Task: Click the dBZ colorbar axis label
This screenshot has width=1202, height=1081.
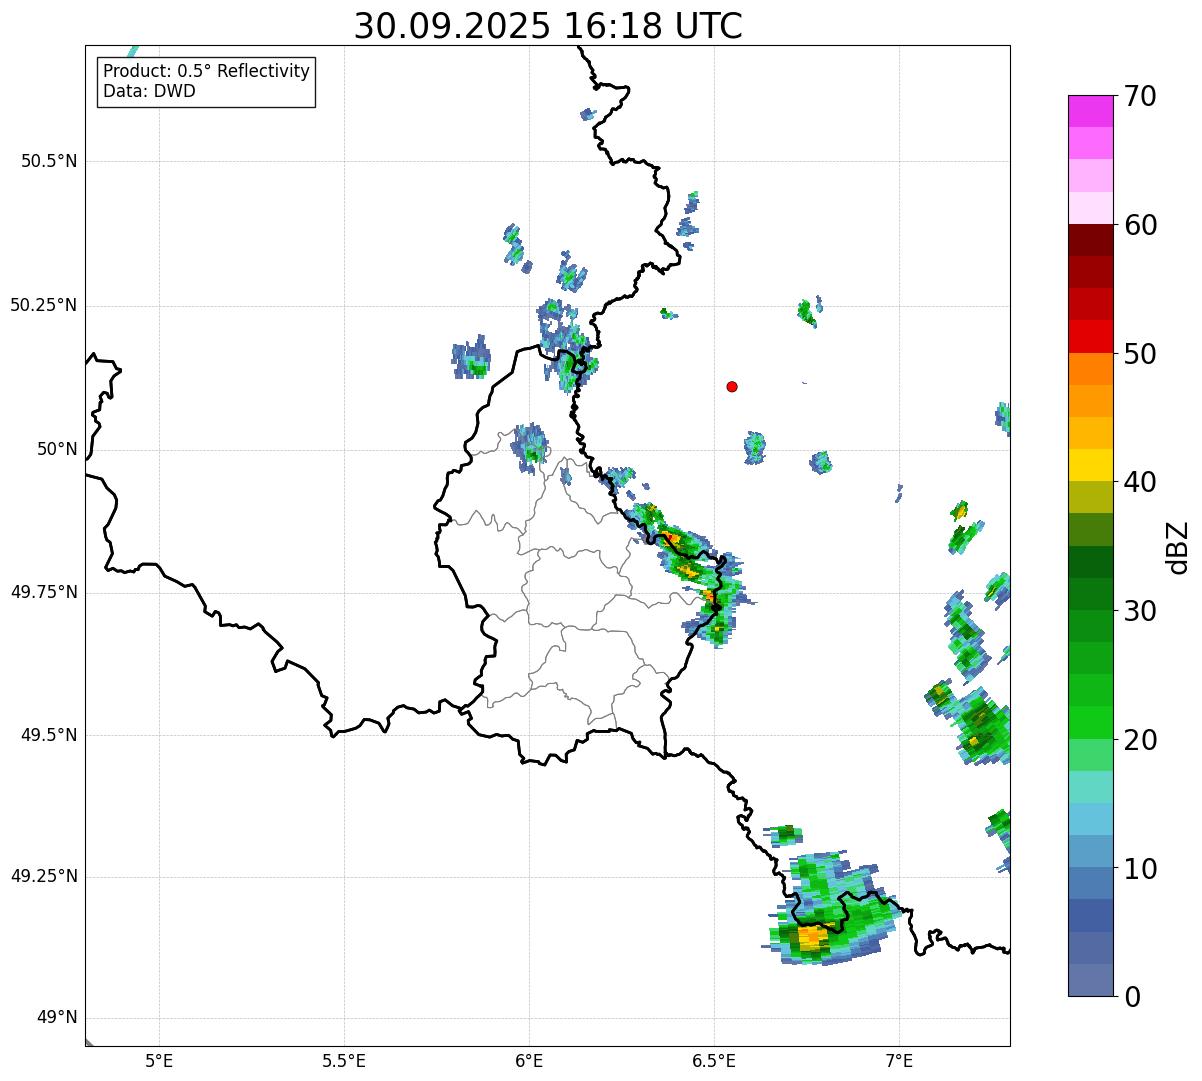Action: point(1178,547)
